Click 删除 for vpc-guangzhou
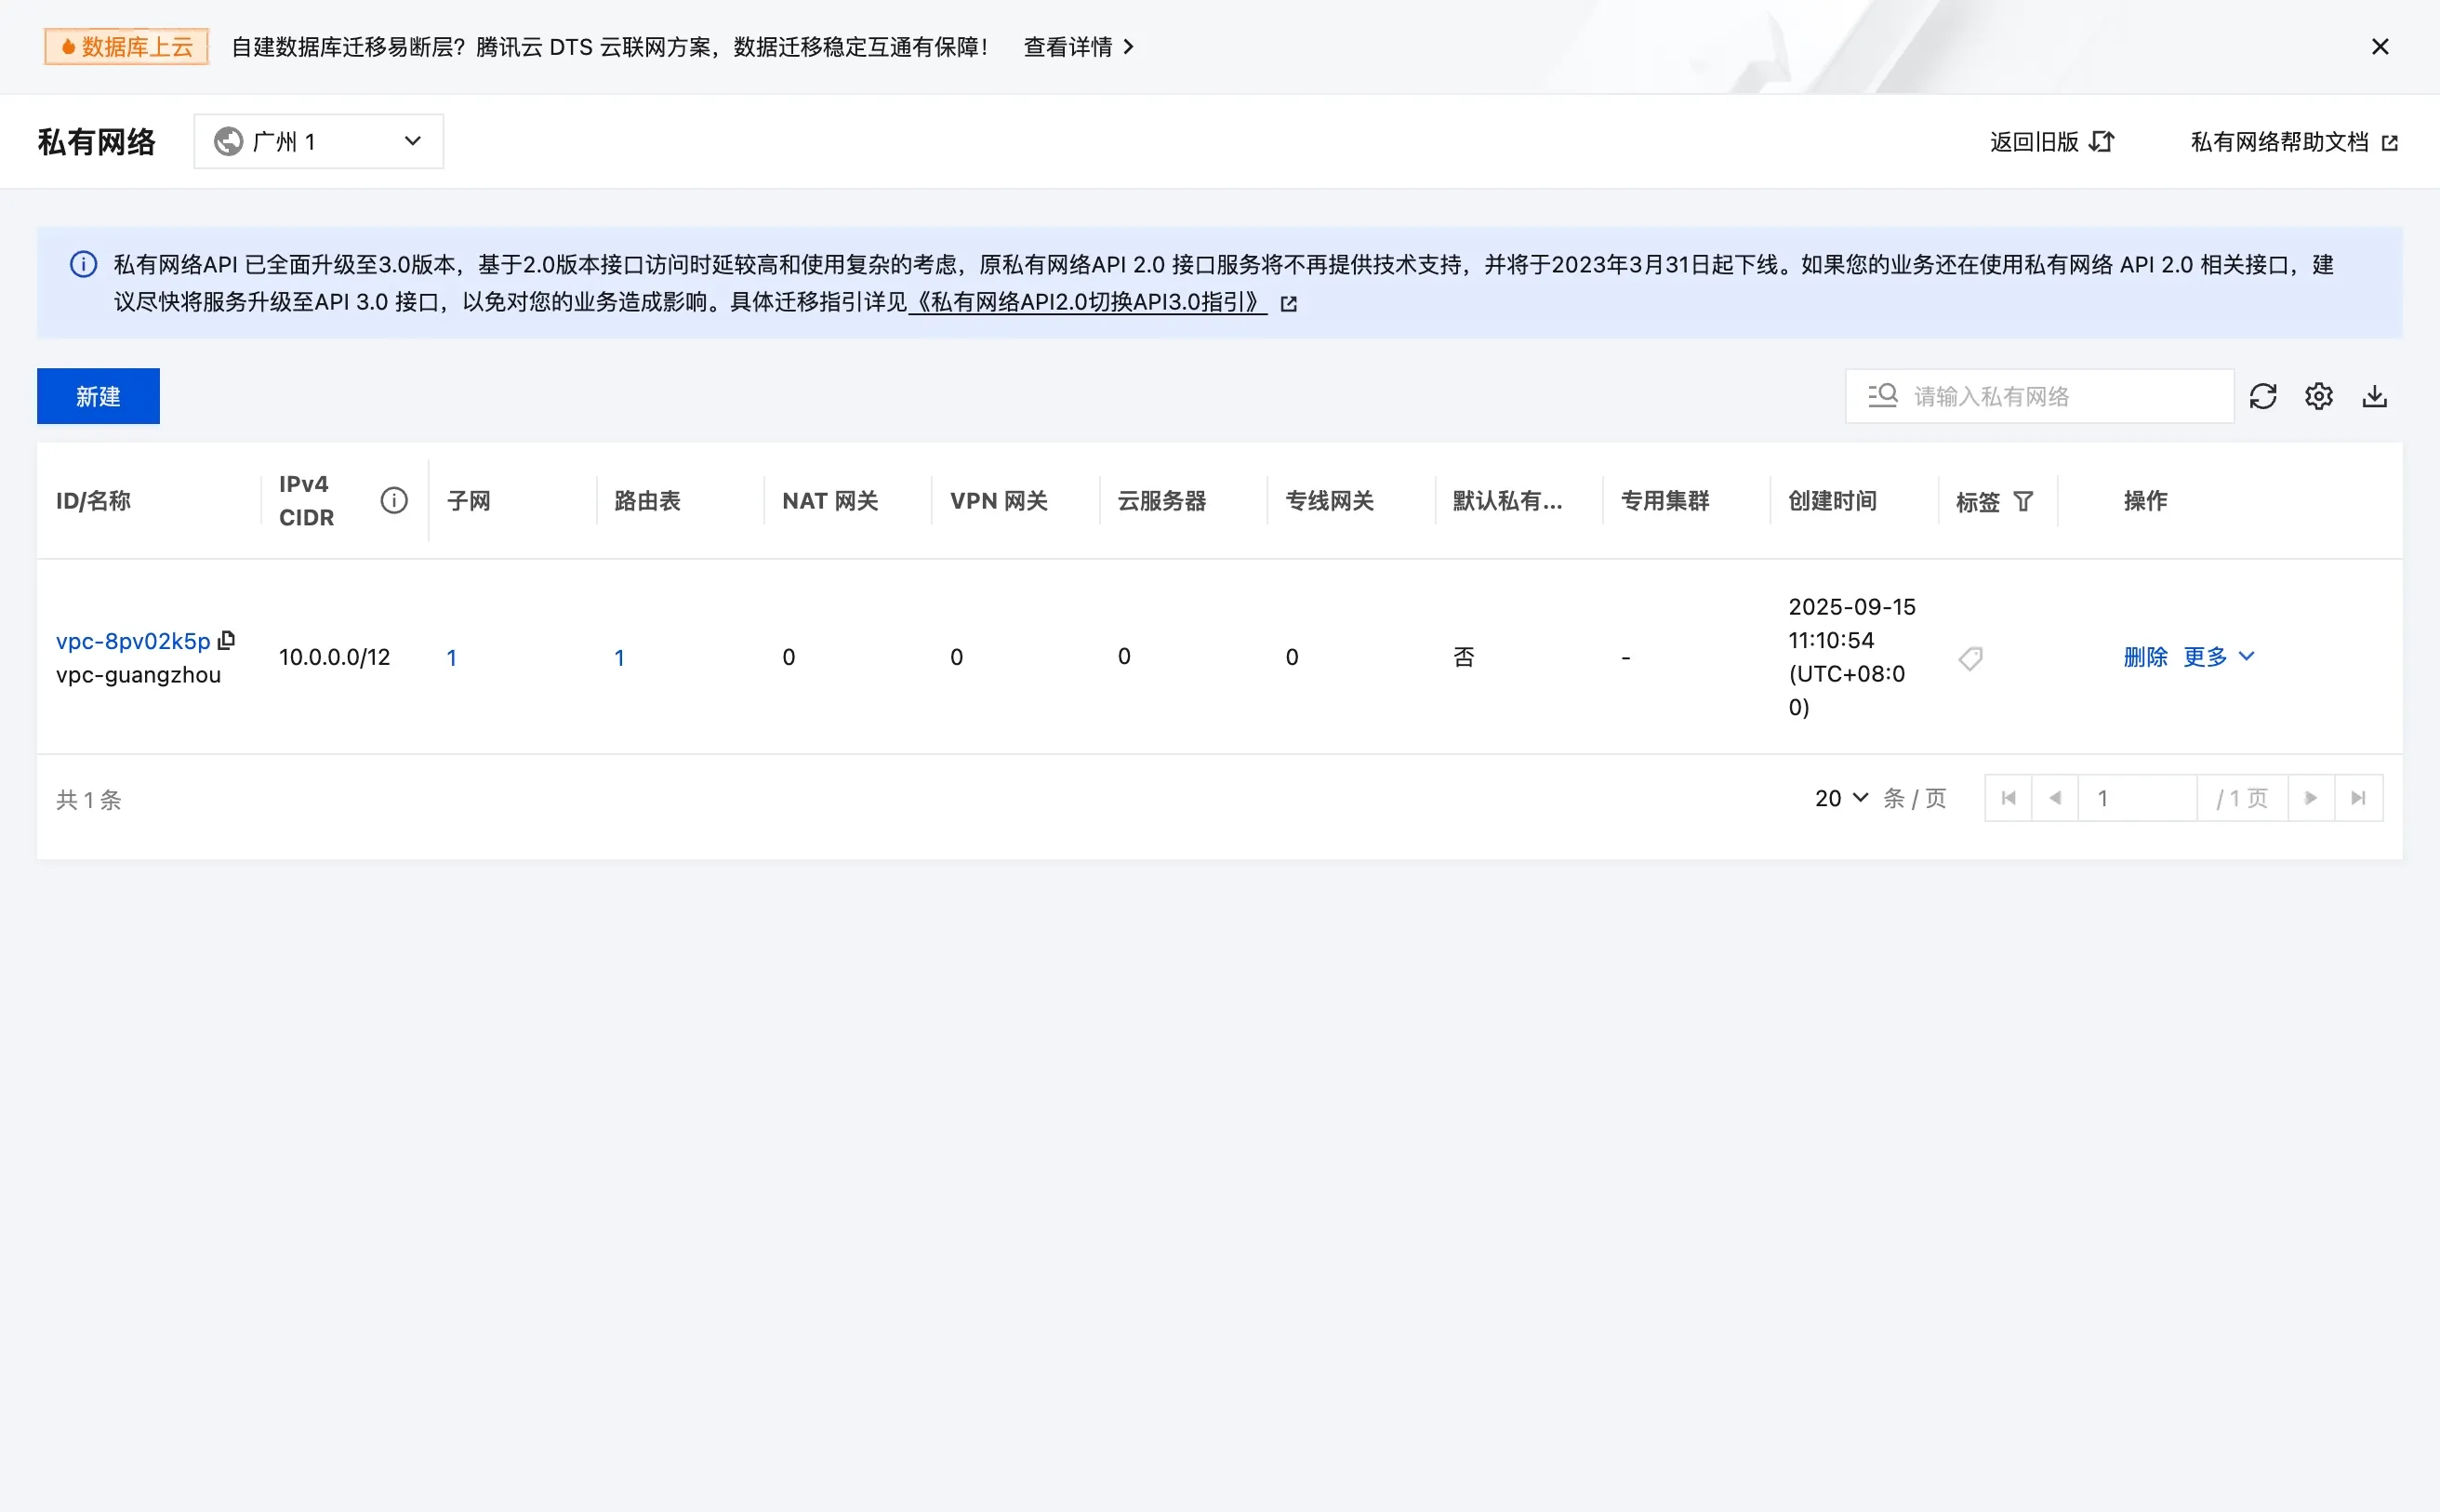 coord(2144,657)
